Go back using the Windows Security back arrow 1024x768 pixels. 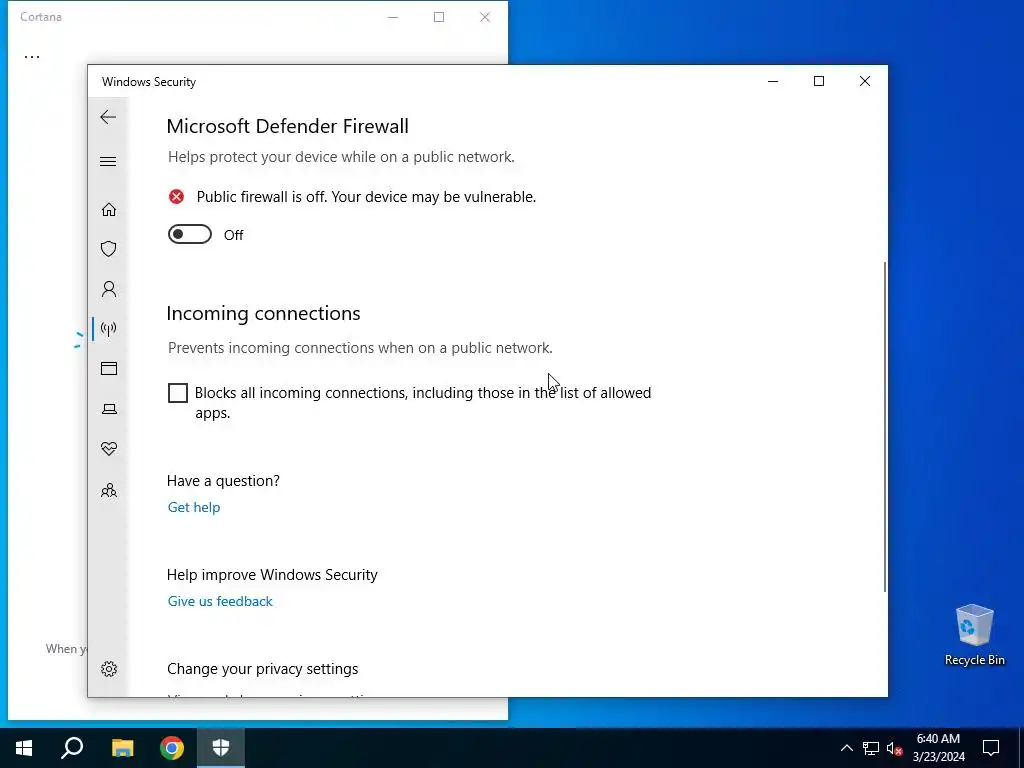(x=108, y=117)
